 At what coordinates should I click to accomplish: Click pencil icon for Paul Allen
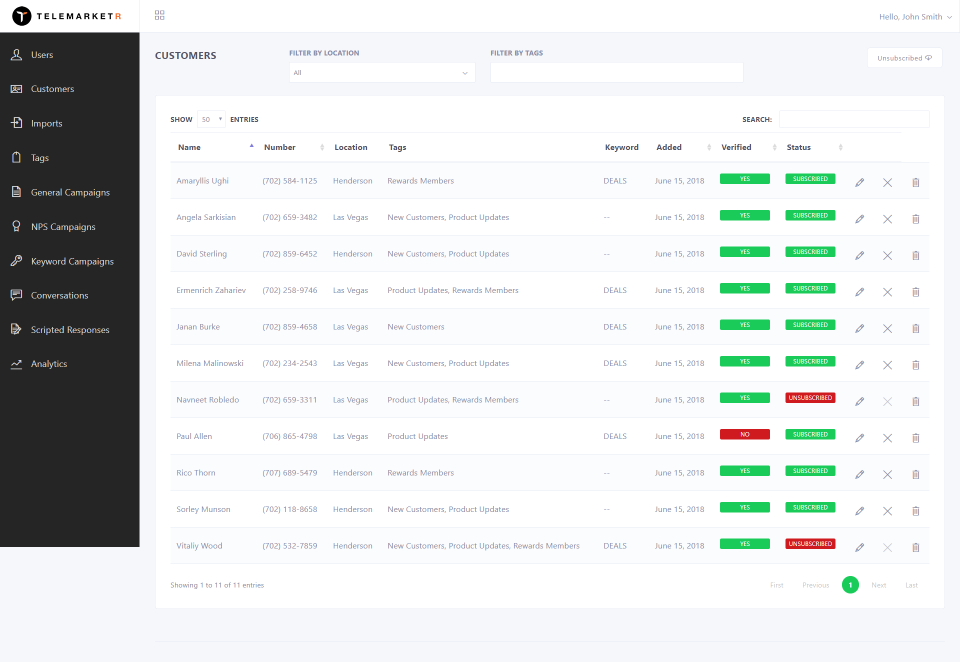click(x=860, y=438)
